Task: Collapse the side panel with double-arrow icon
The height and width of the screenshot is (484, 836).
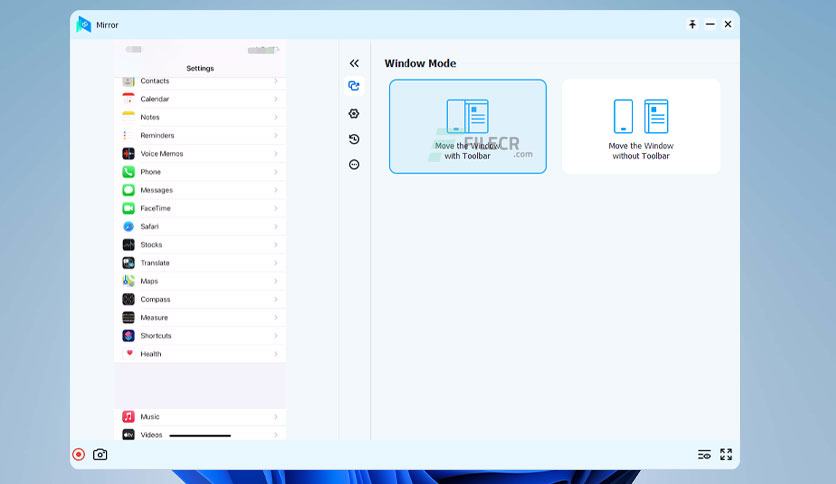Action: (x=354, y=63)
